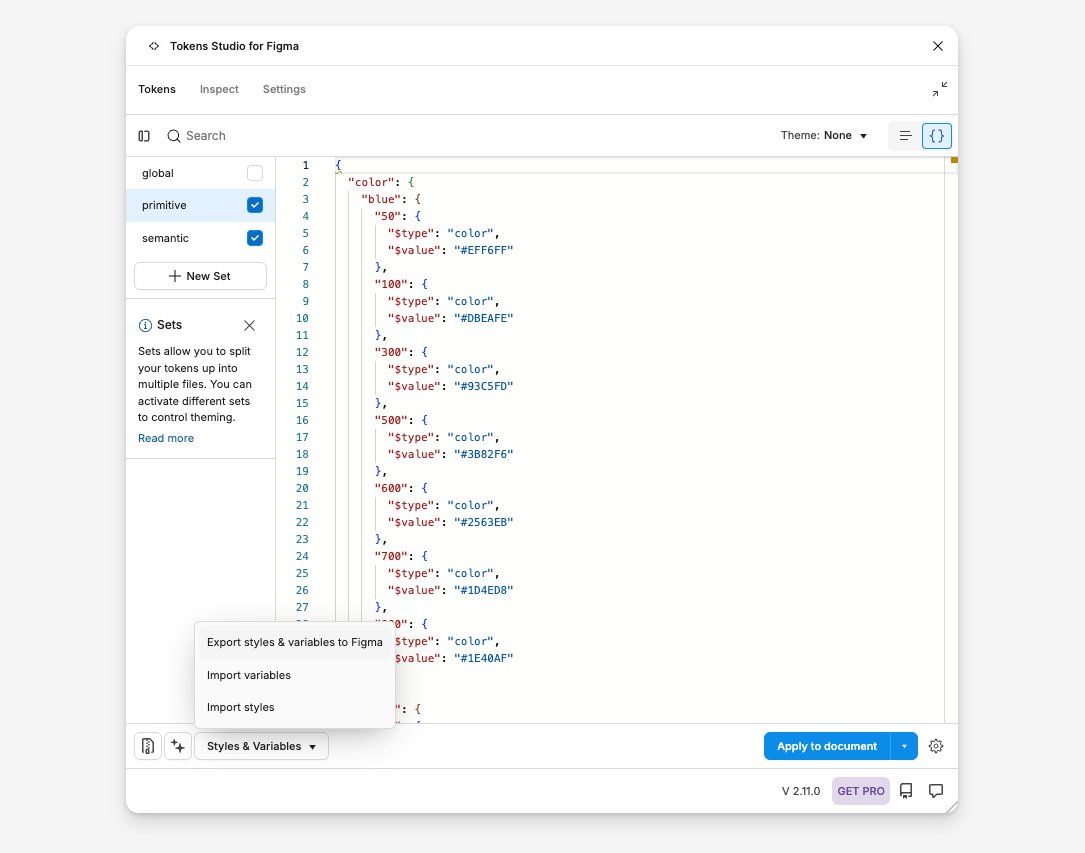1085x853 pixels.
Task: Switch to the list view of tokens
Action: [x=905, y=135]
